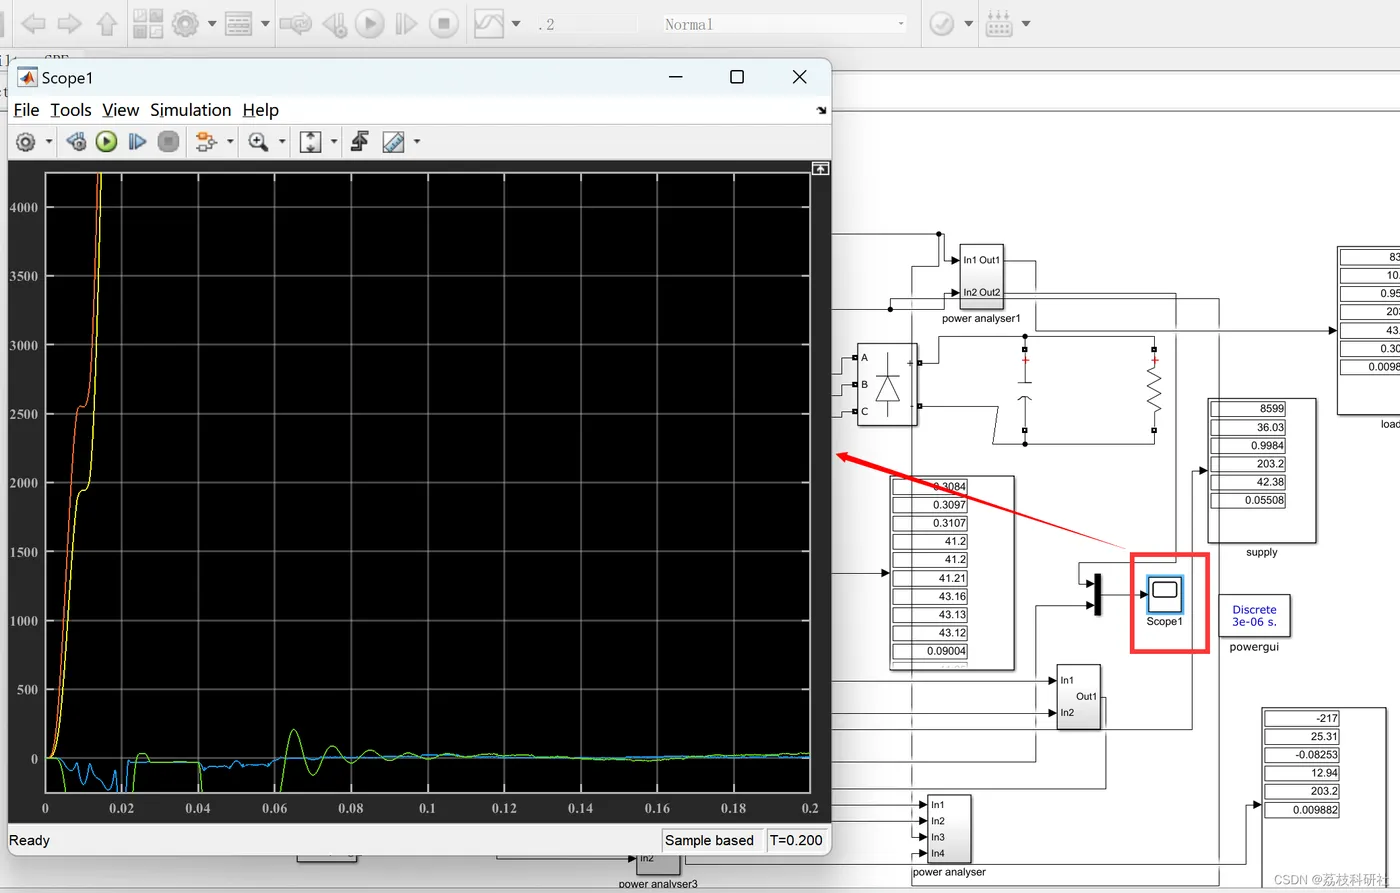This screenshot has width=1400, height=893.
Task: Open the View menu in Scope1
Action: click(120, 110)
